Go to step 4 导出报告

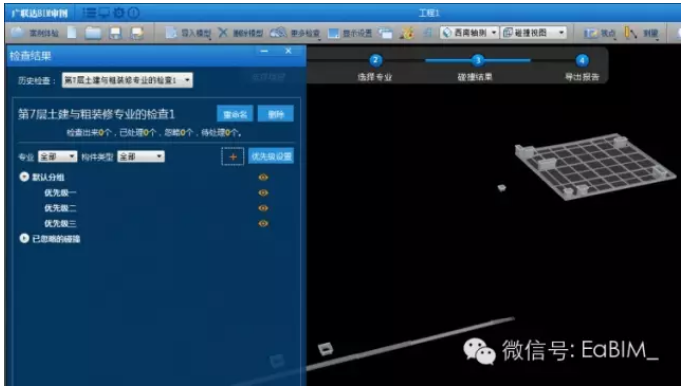582,68
